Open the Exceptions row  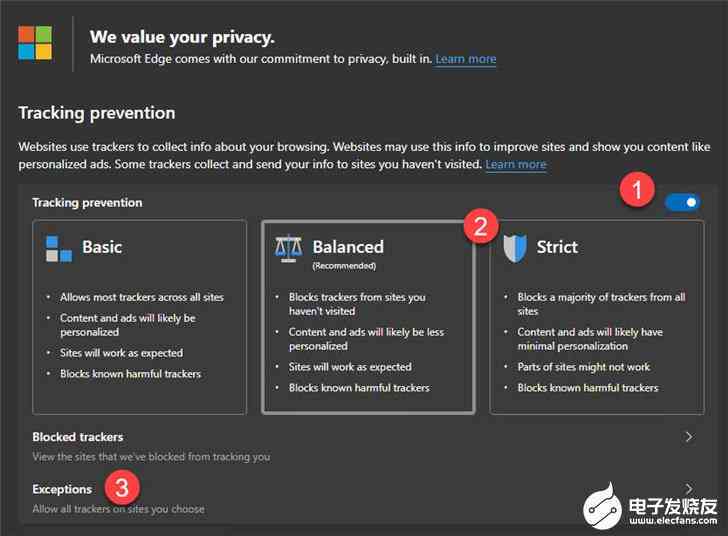click(364, 498)
